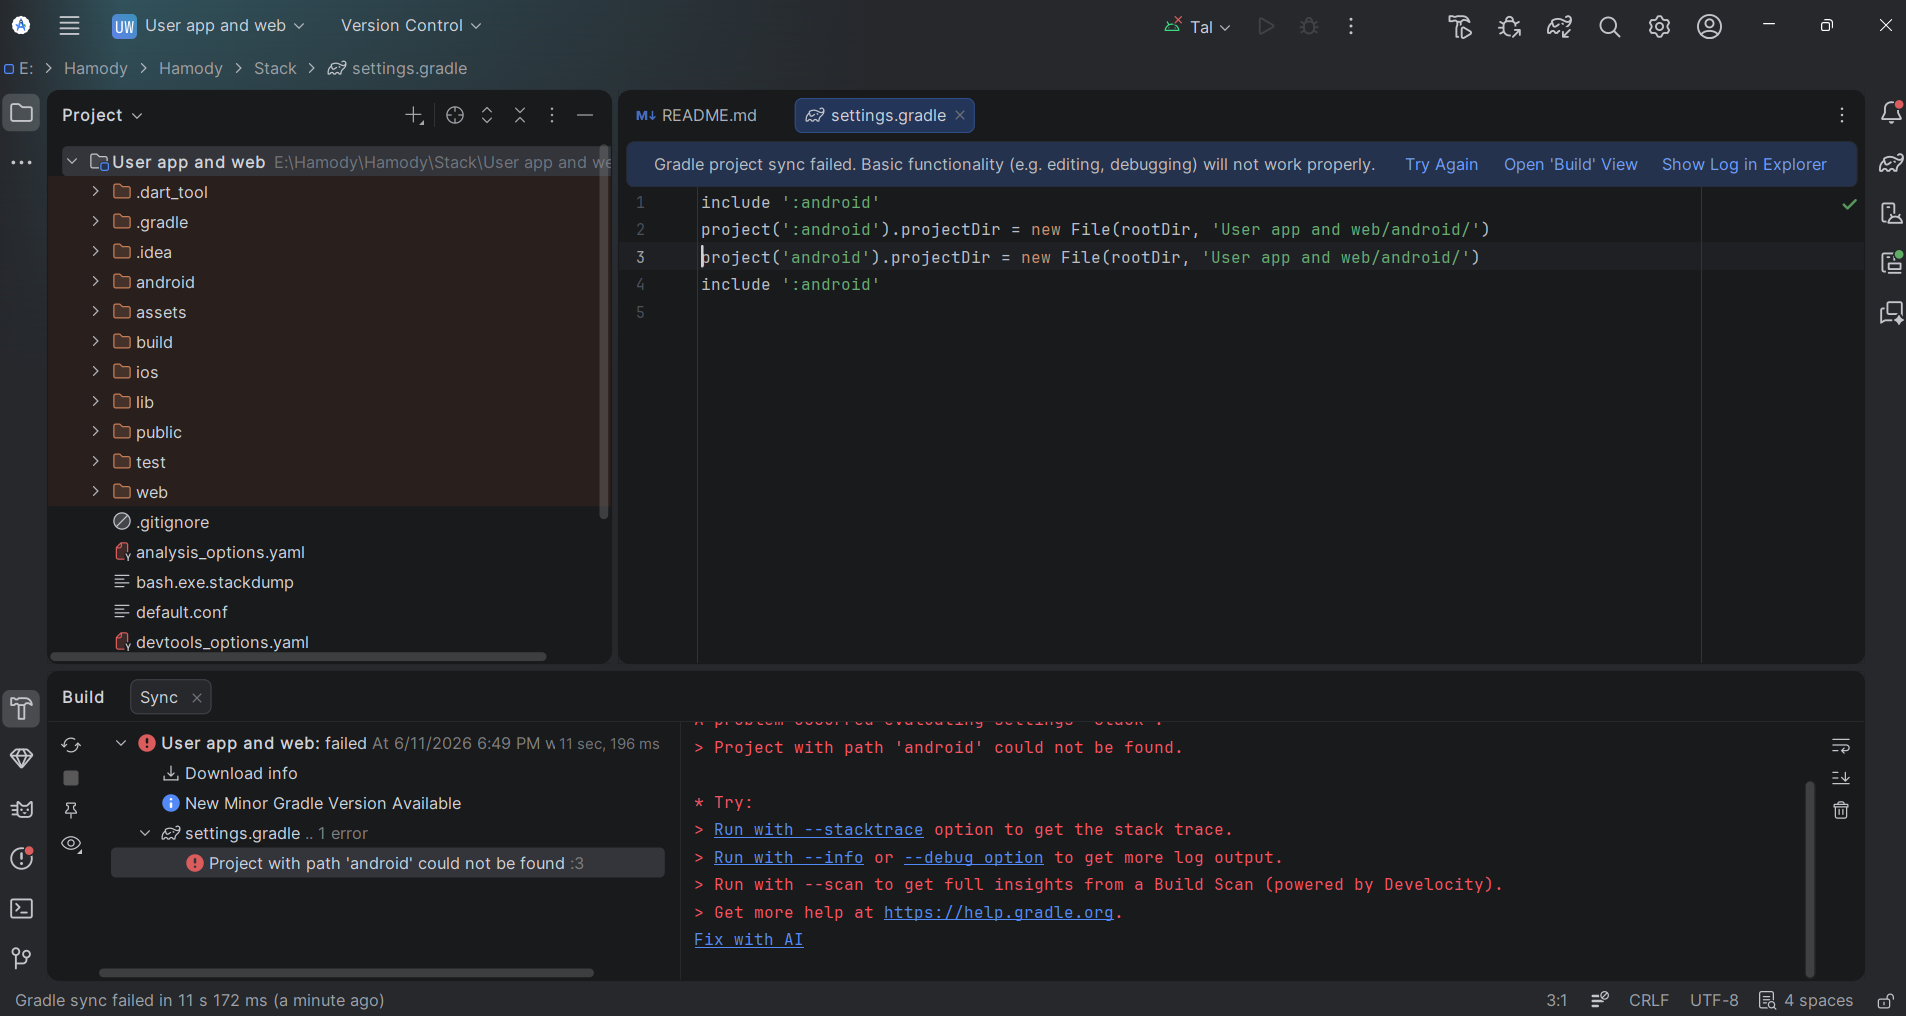Open Running Devices icon in right sidebar

click(1891, 263)
